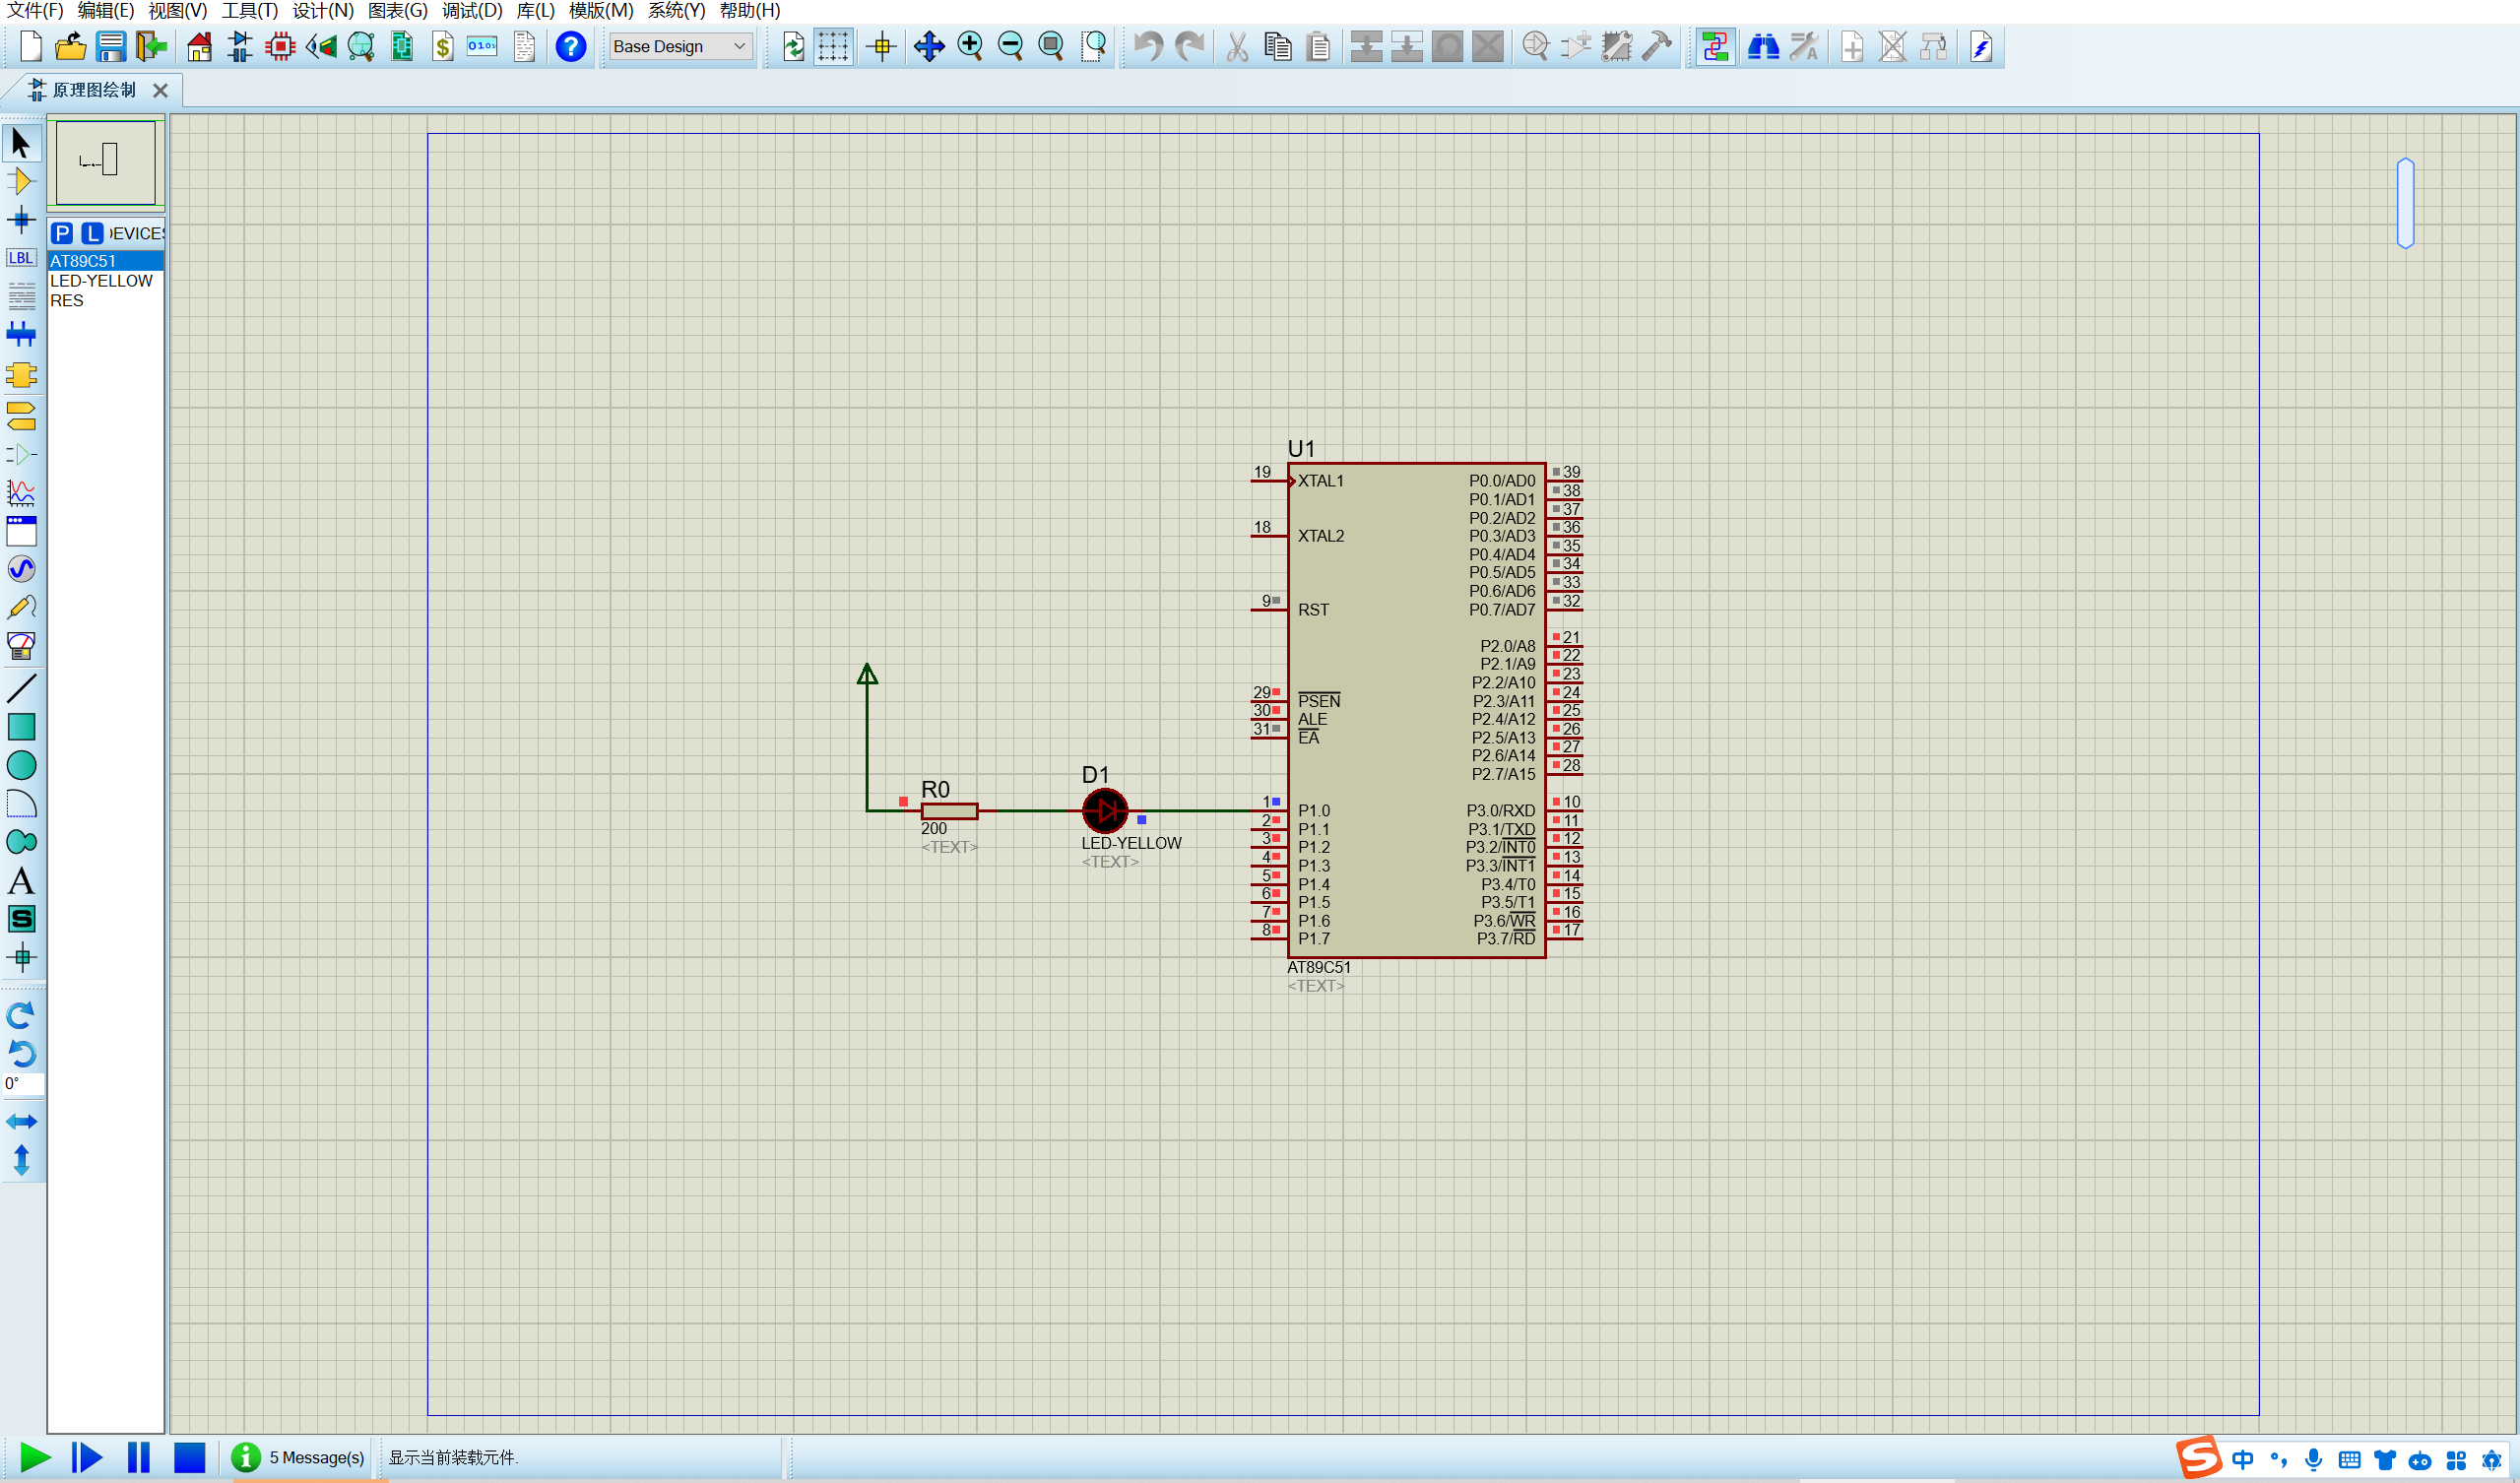Close the 原理图绘制 tab

(160, 90)
